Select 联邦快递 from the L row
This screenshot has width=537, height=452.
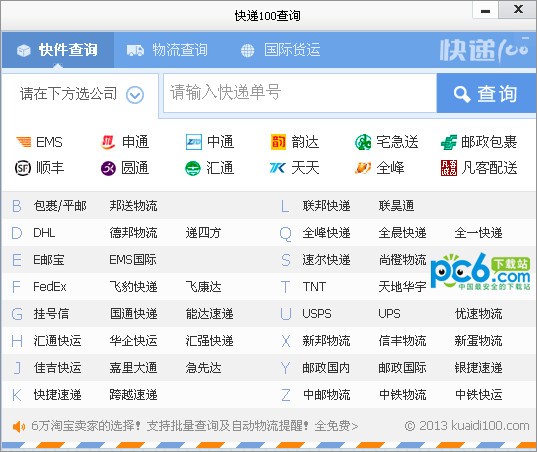point(326,206)
